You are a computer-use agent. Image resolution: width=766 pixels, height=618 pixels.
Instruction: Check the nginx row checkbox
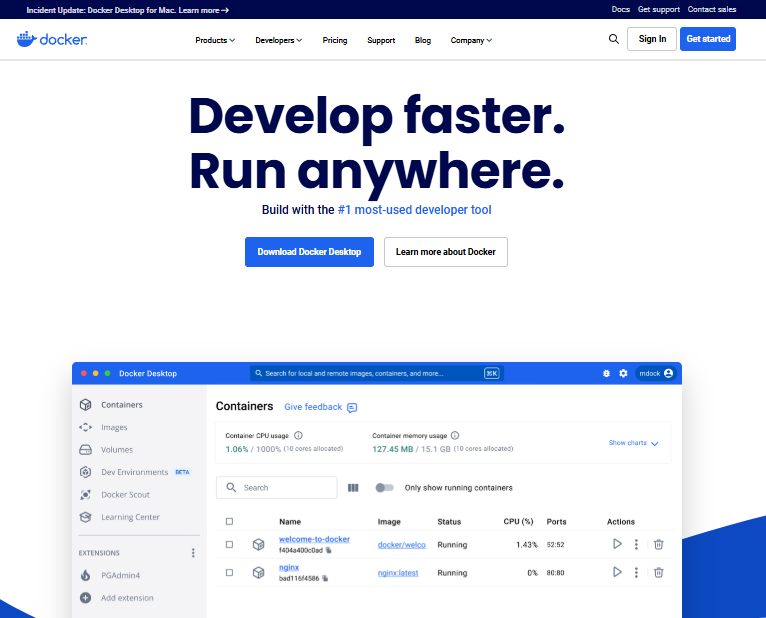(x=230, y=573)
